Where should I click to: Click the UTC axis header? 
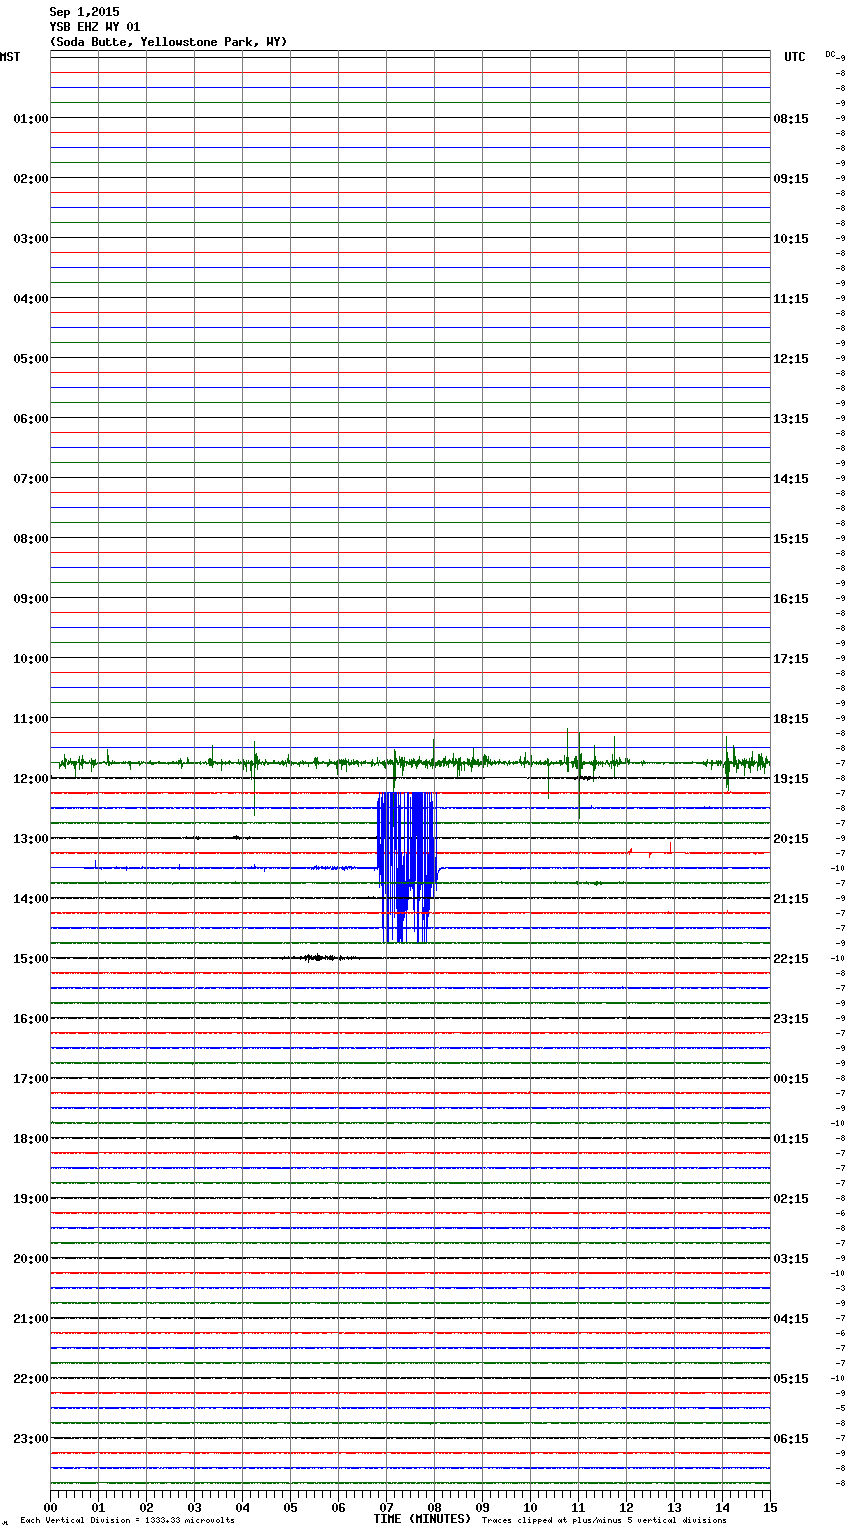[795, 57]
